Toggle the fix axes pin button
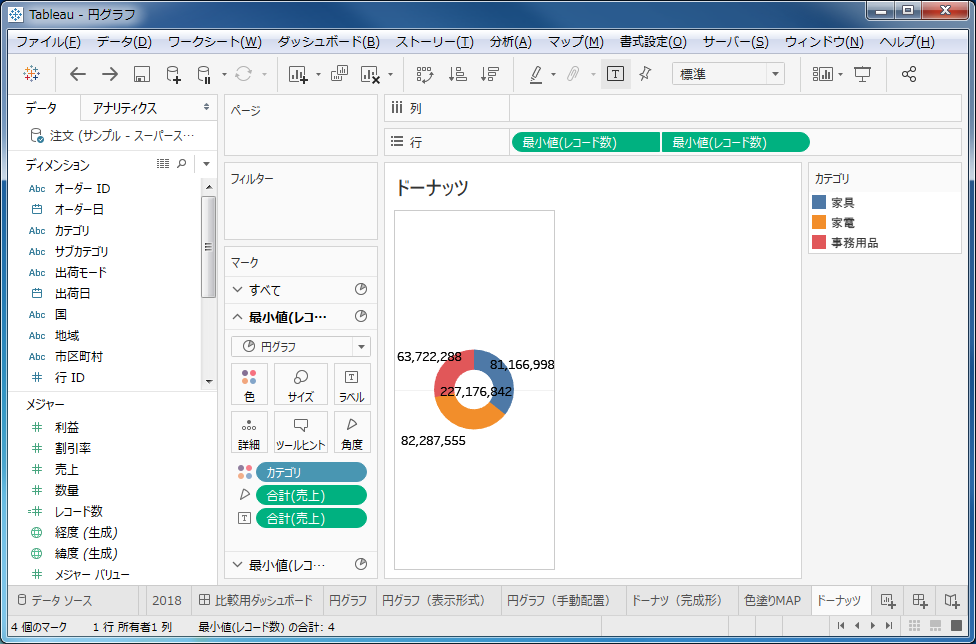 point(645,74)
